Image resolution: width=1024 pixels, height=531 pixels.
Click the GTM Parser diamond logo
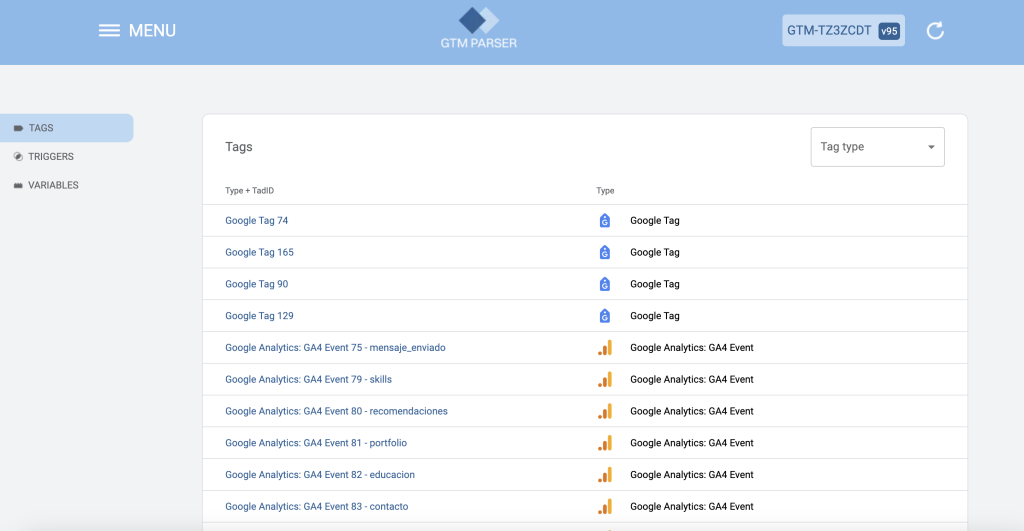tap(479, 20)
